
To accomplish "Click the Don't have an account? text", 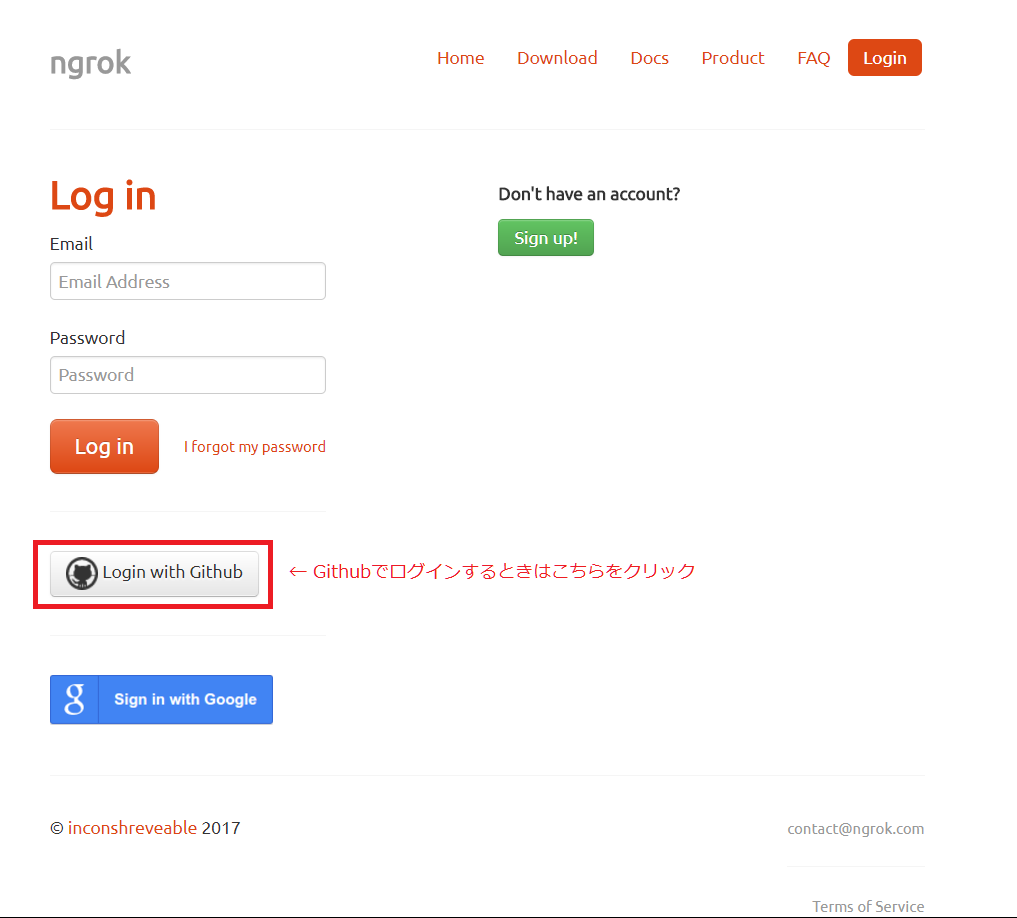I will coord(589,194).
